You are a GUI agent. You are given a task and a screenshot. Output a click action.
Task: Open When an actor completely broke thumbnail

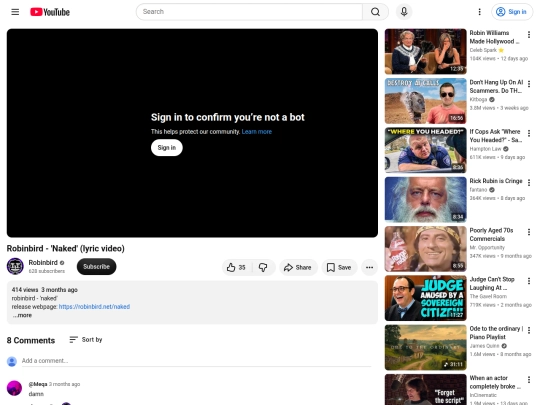coord(426,390)
